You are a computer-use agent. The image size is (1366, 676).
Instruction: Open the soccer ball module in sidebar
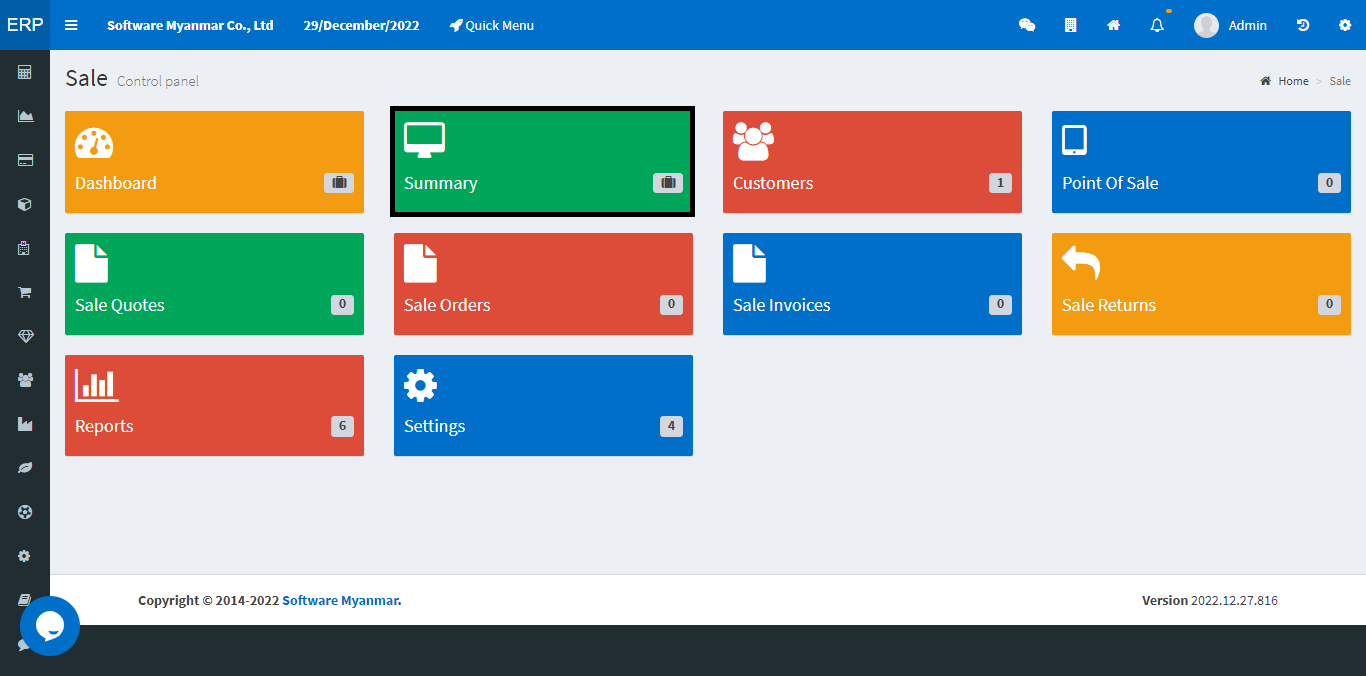coord(25,512)
